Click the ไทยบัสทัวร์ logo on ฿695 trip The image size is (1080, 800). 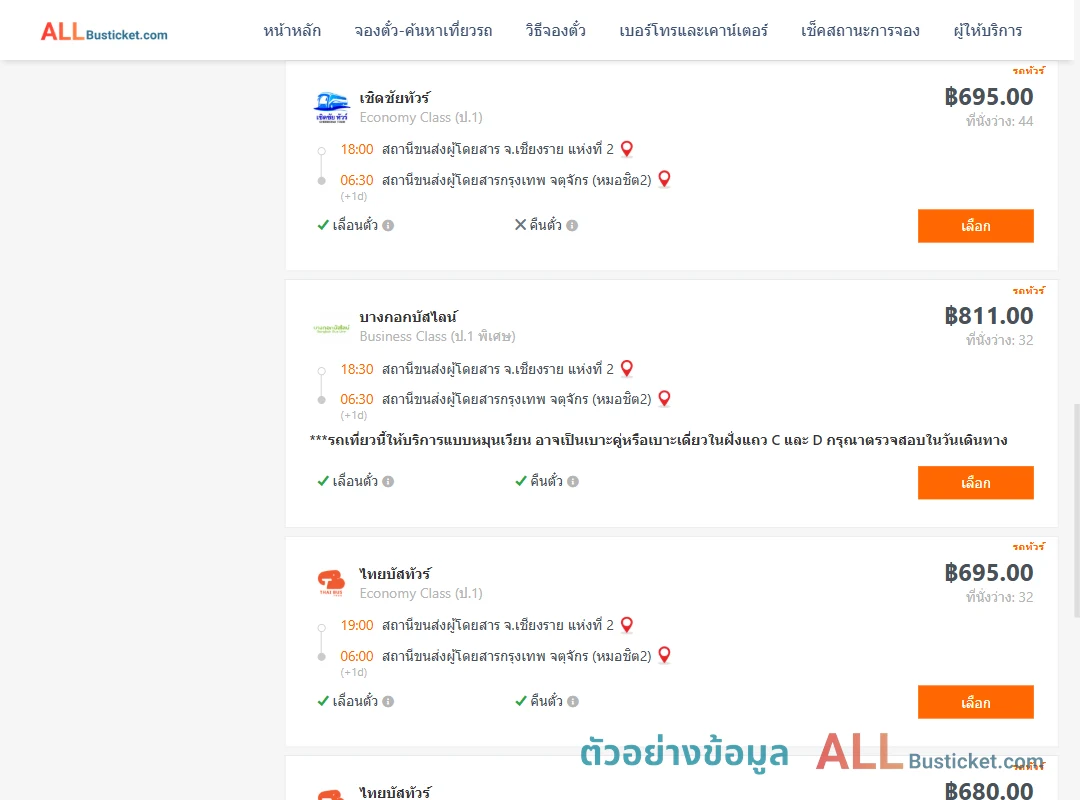331,583
